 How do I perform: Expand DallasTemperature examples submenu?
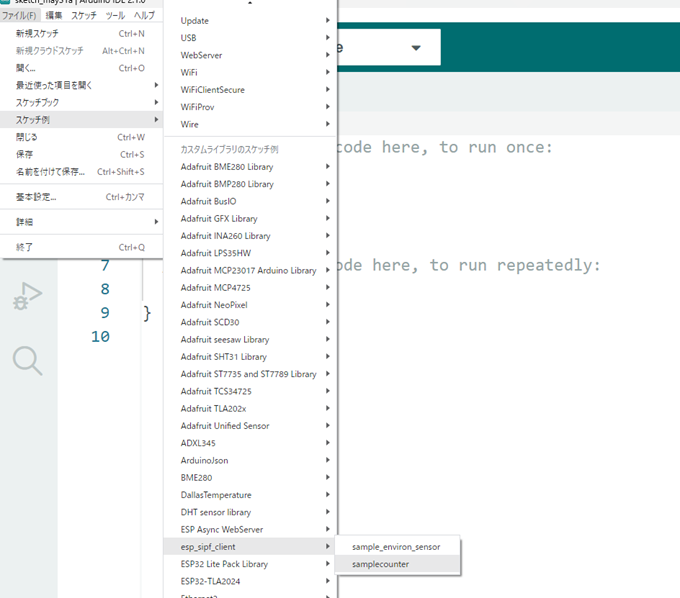(x=250, y=495)
